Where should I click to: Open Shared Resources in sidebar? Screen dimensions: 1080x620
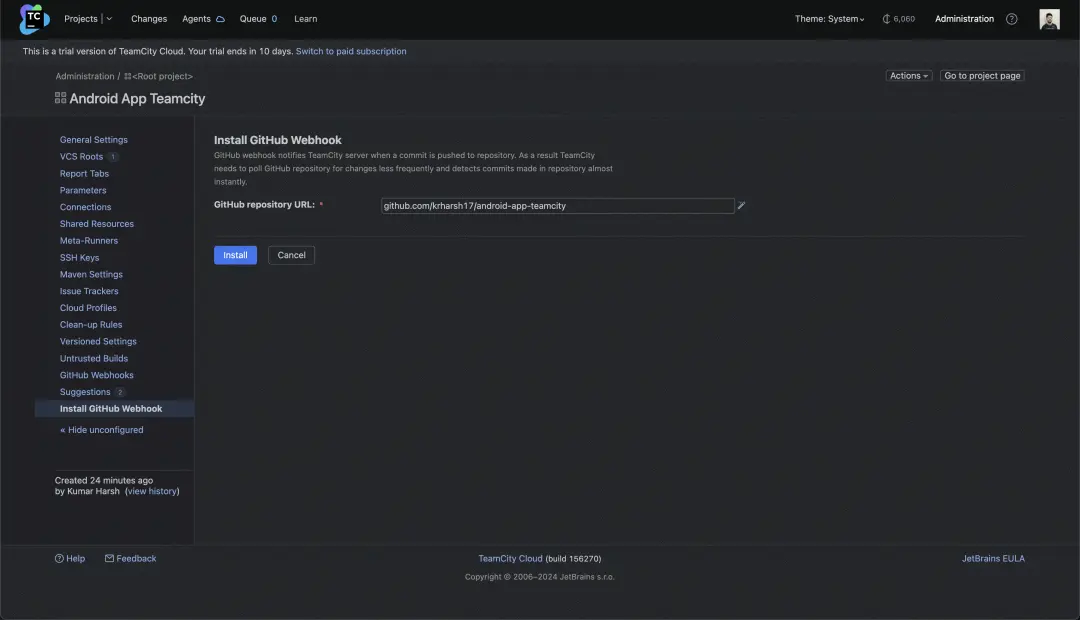click(96, 224)
